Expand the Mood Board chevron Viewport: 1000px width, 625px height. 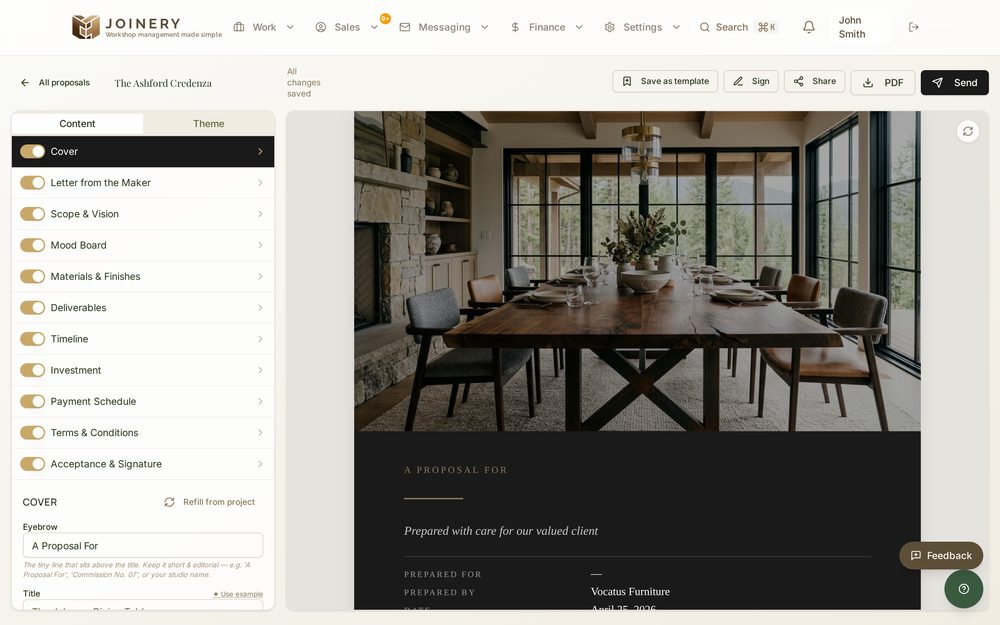click(260, 245)
